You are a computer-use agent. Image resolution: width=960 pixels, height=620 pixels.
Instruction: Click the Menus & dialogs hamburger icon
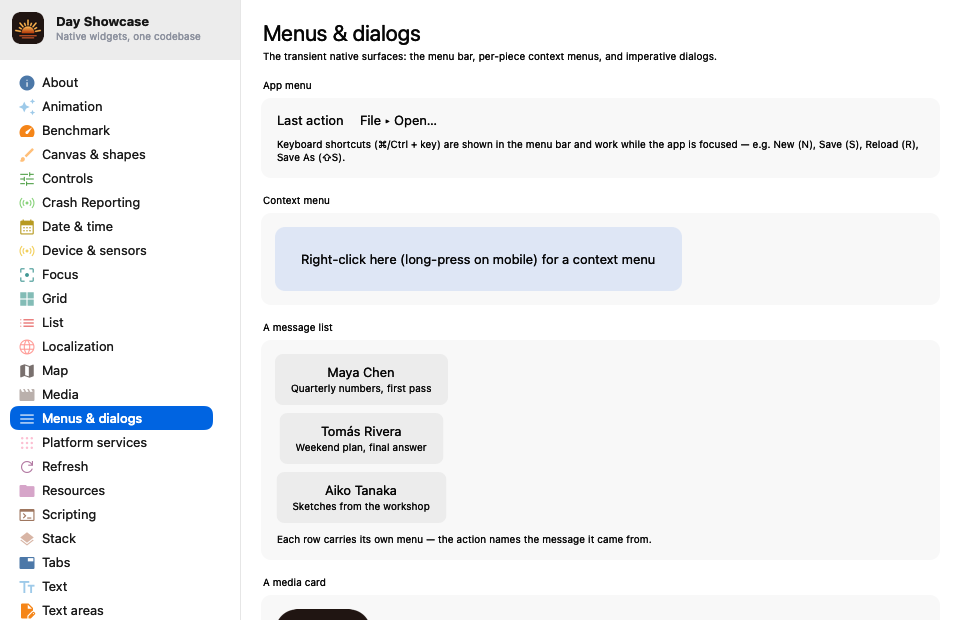click(x=27, y=419)
